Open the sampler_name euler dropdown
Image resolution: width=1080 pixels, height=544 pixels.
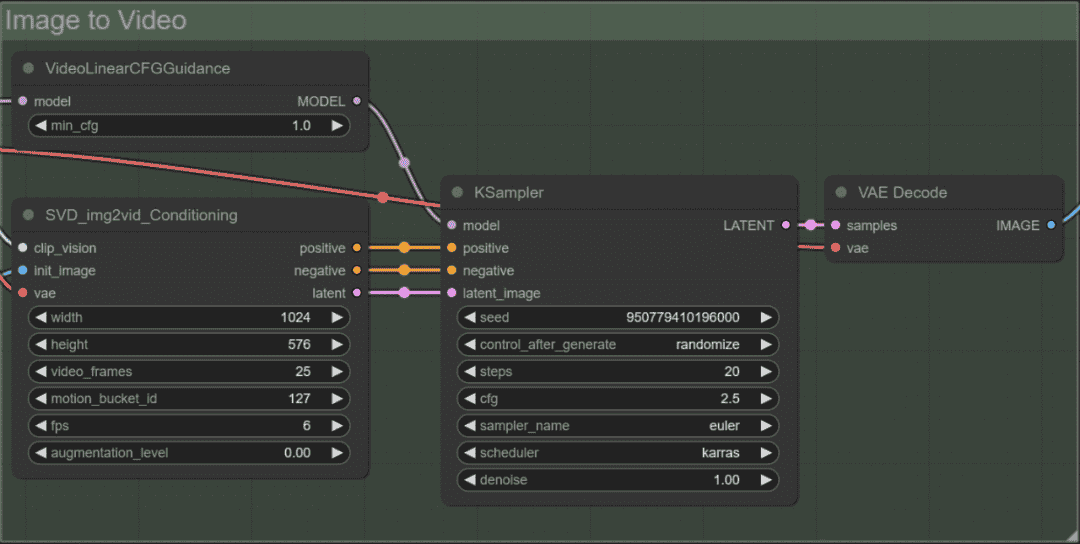coord(618,426)
